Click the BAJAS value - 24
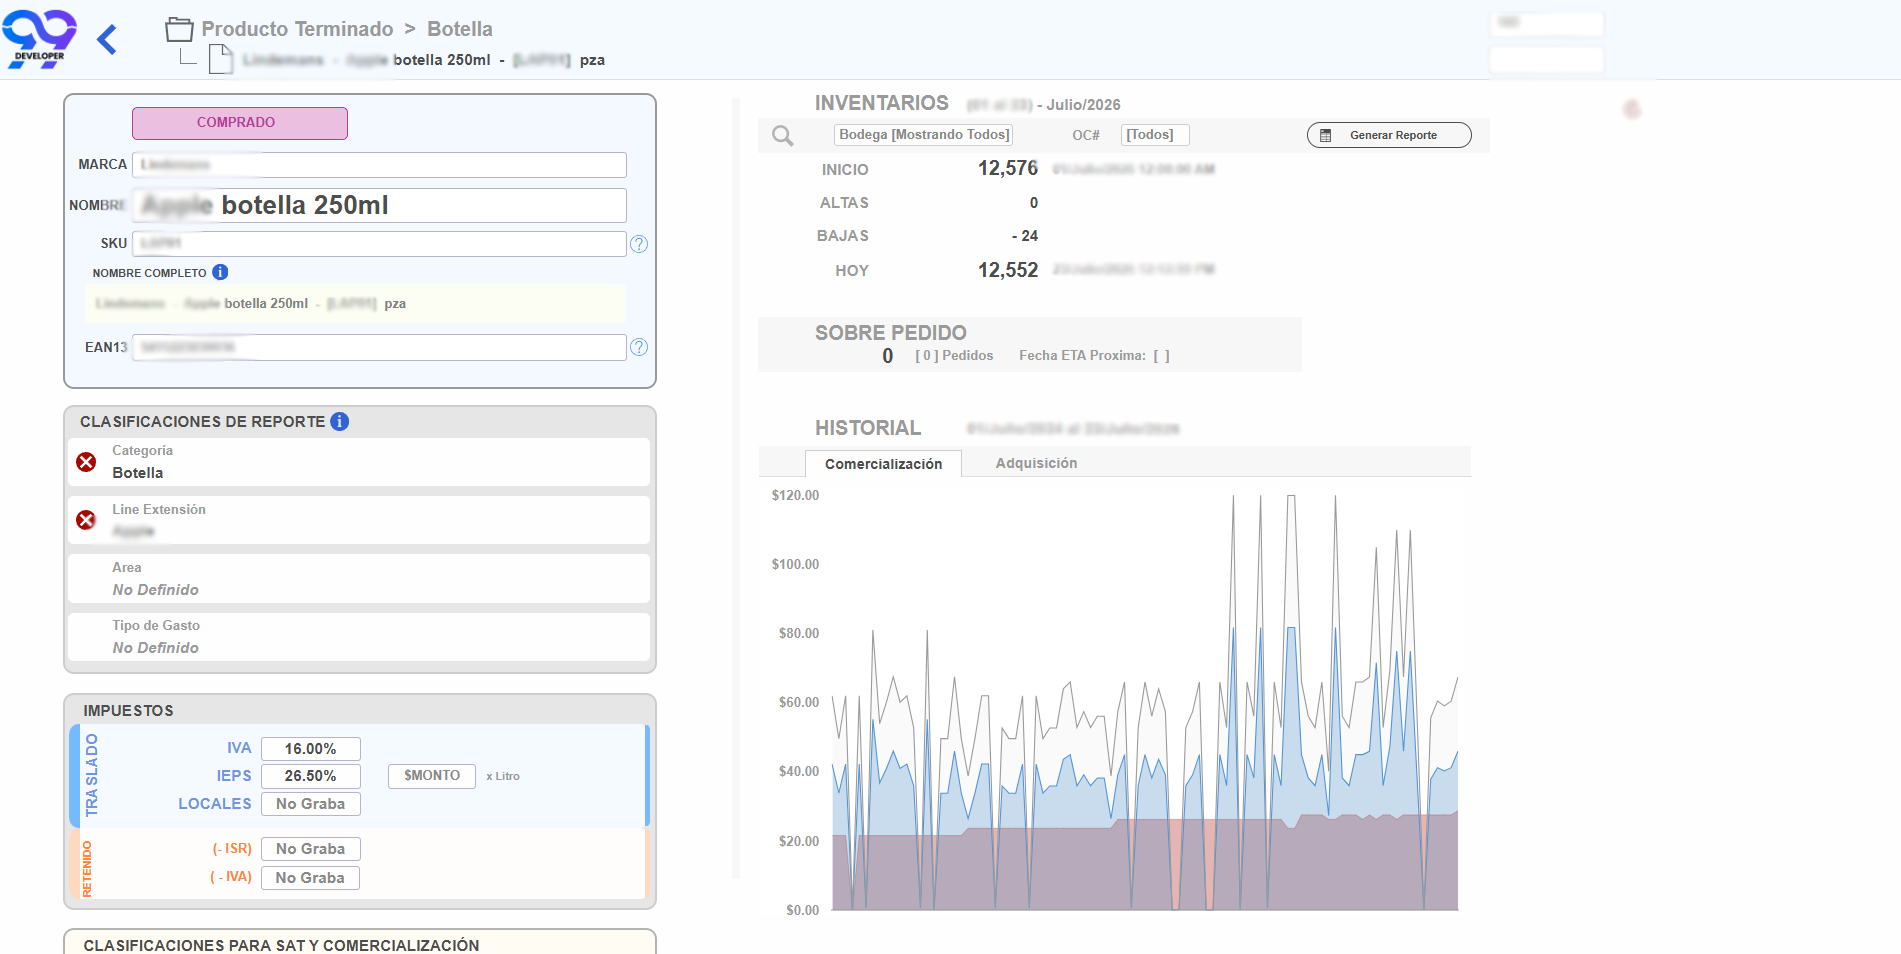 tap(1025, 236)
